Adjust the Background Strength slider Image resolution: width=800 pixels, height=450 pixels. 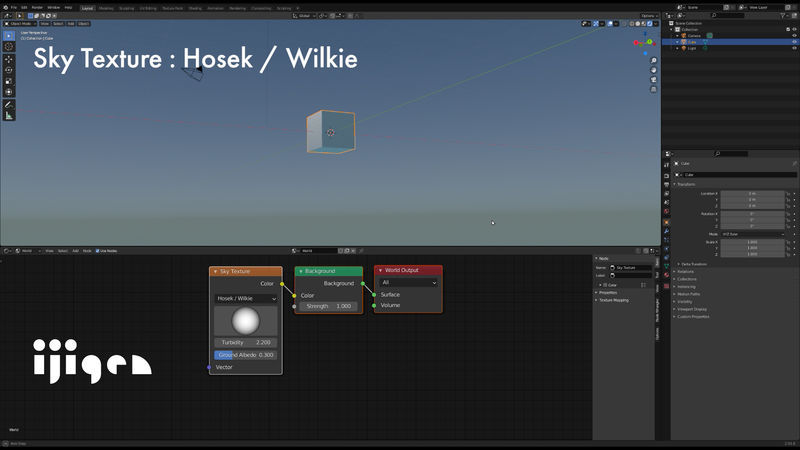click(329, 306)
